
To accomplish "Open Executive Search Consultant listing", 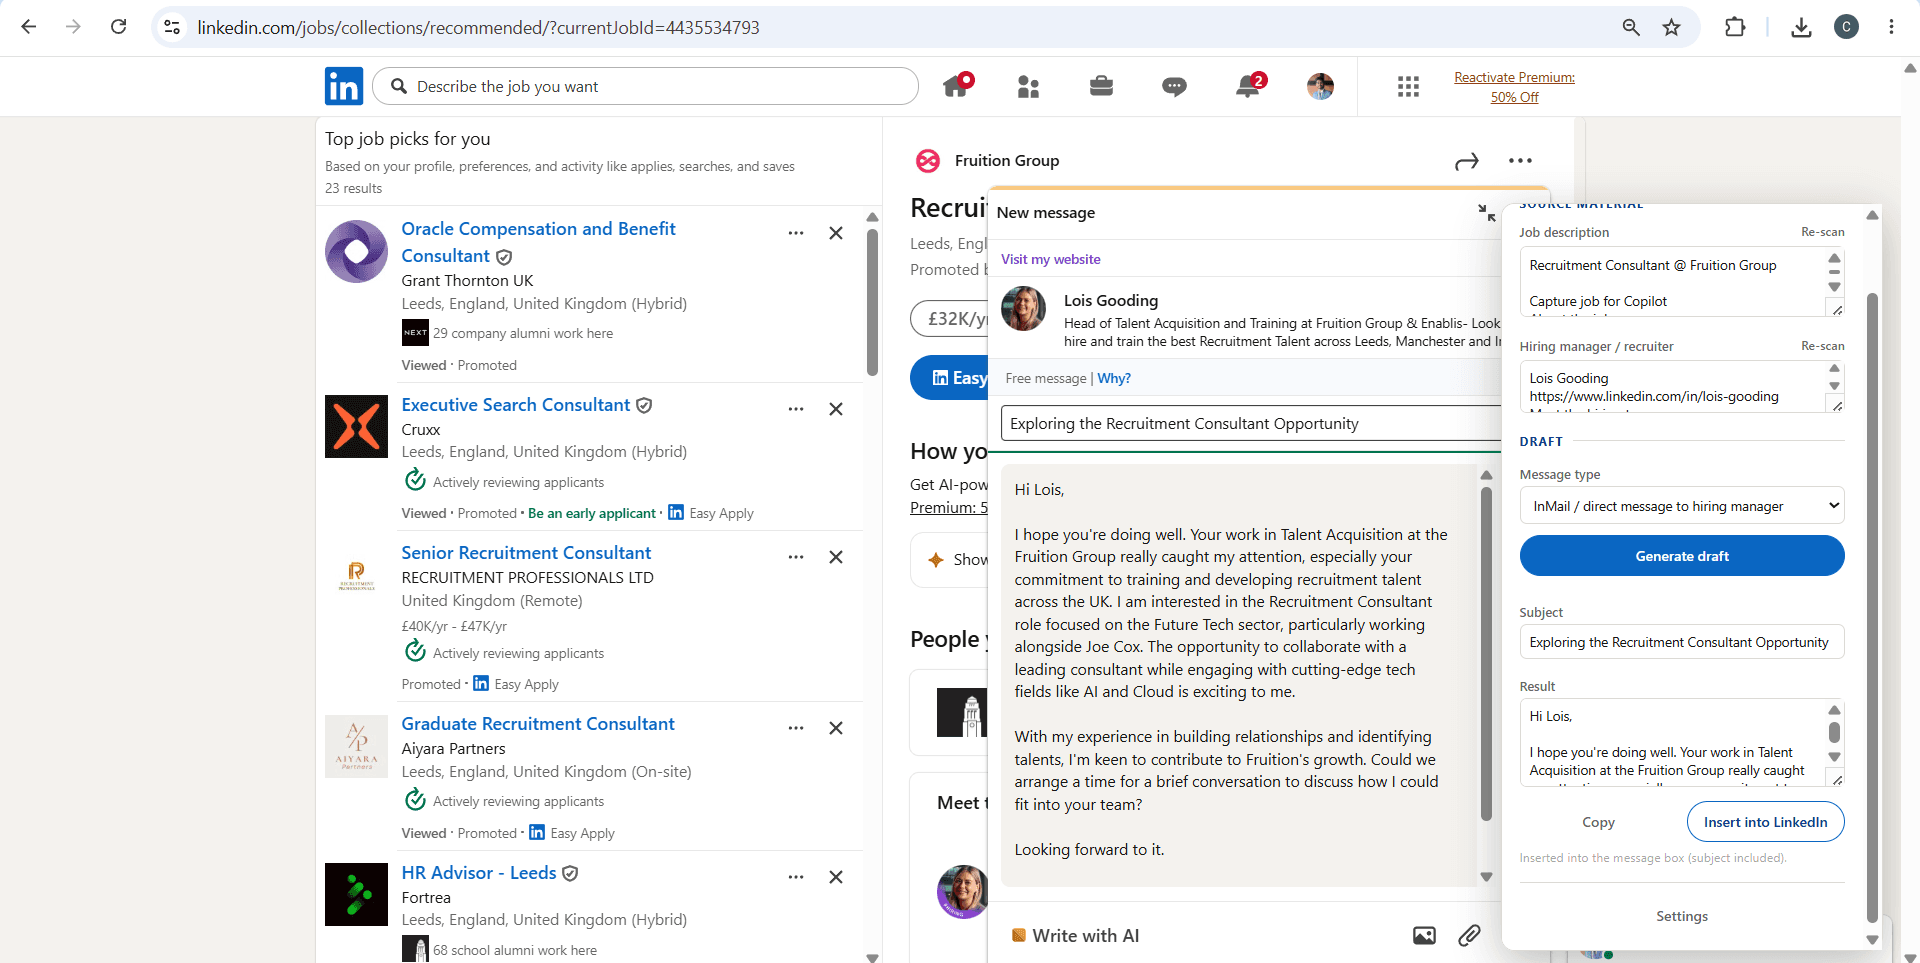I will (516, 405).
